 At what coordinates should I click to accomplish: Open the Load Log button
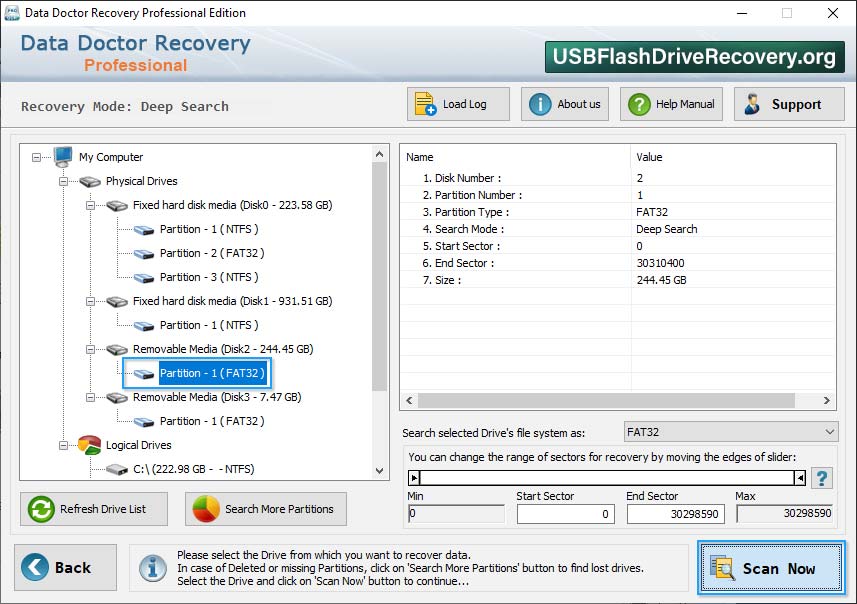(x=458, y=104)
